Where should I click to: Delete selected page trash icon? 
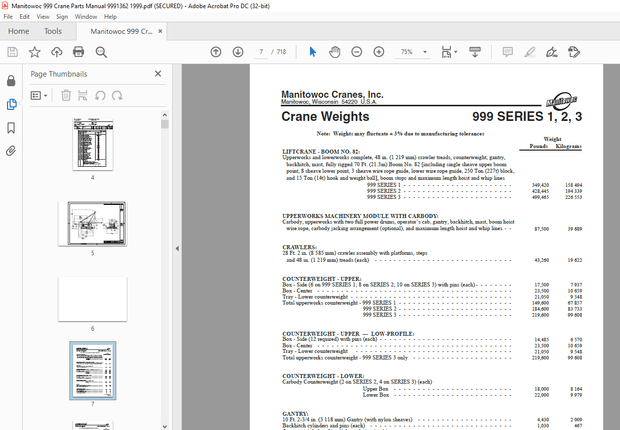(66, 95)
